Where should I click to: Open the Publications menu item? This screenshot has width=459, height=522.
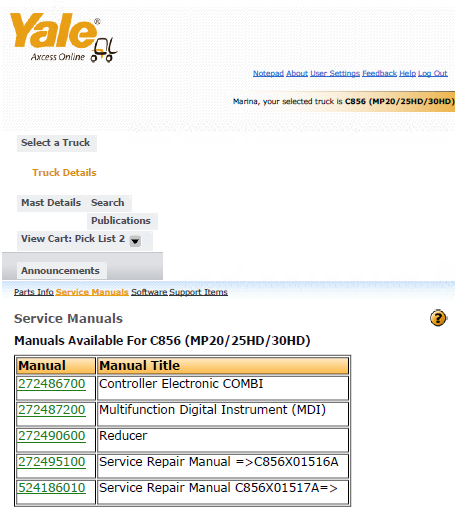(x=122, y=221)
